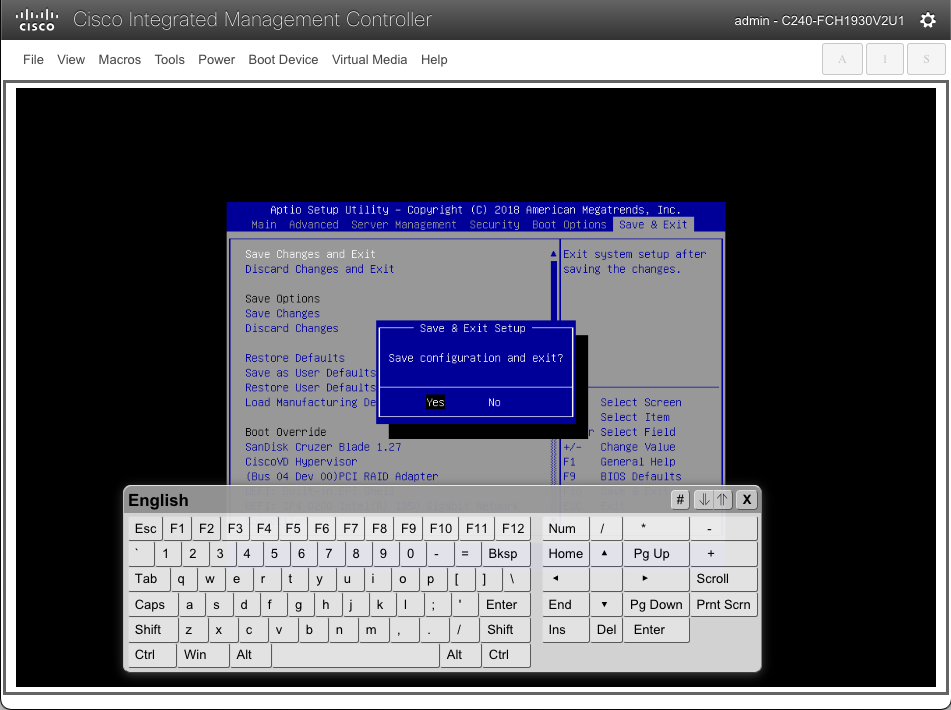Click the left arrow navigation key
The image size is (951, 710).
coord(565,578)
